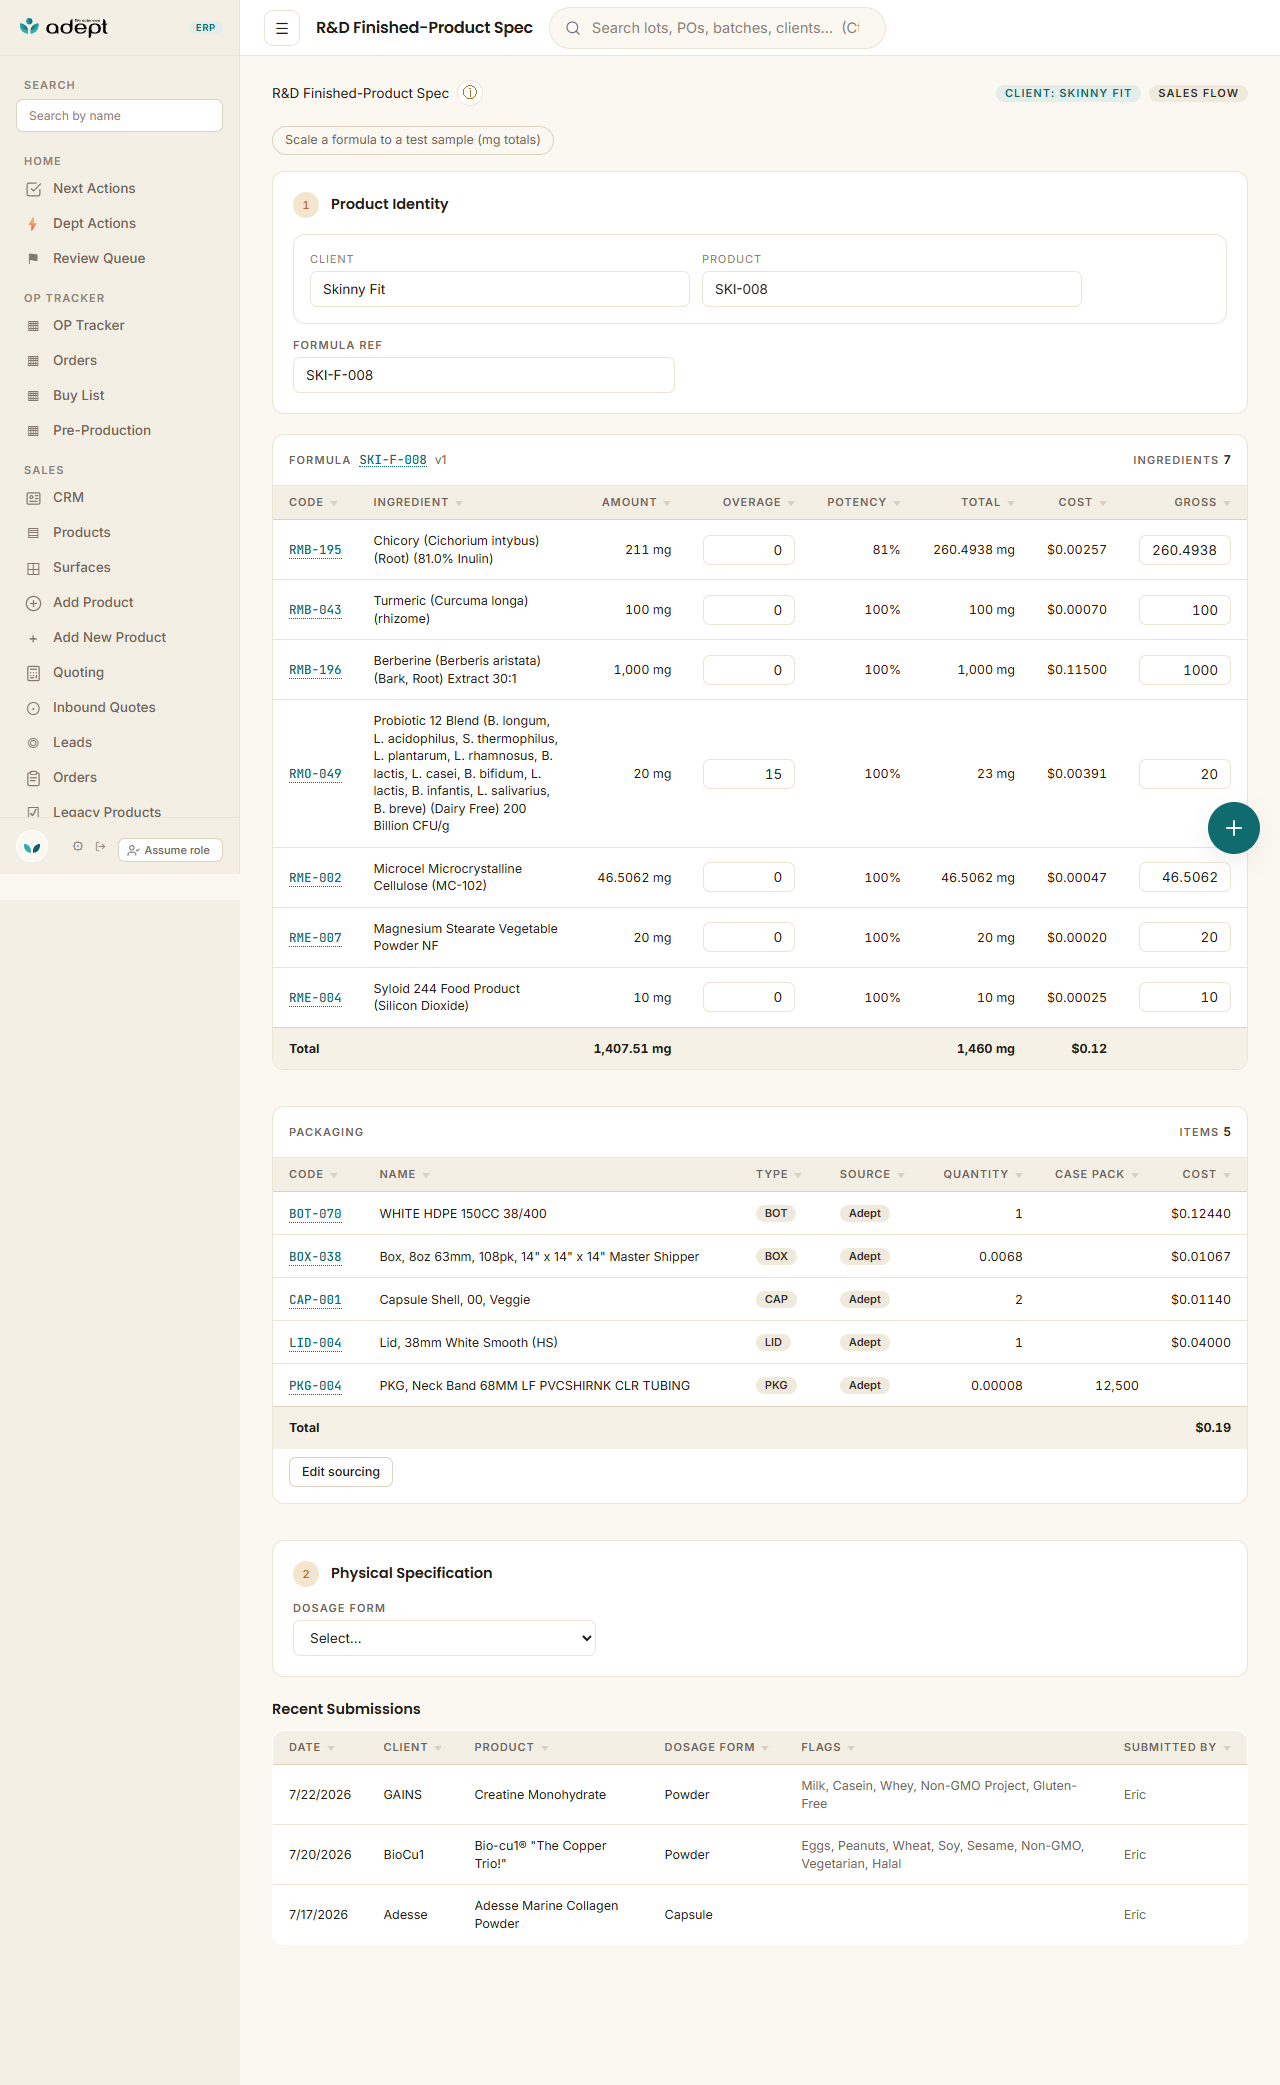Click the floating green plus button
The width and height of the screenshot is (1280, 2085).
[x=1234, y=828]
